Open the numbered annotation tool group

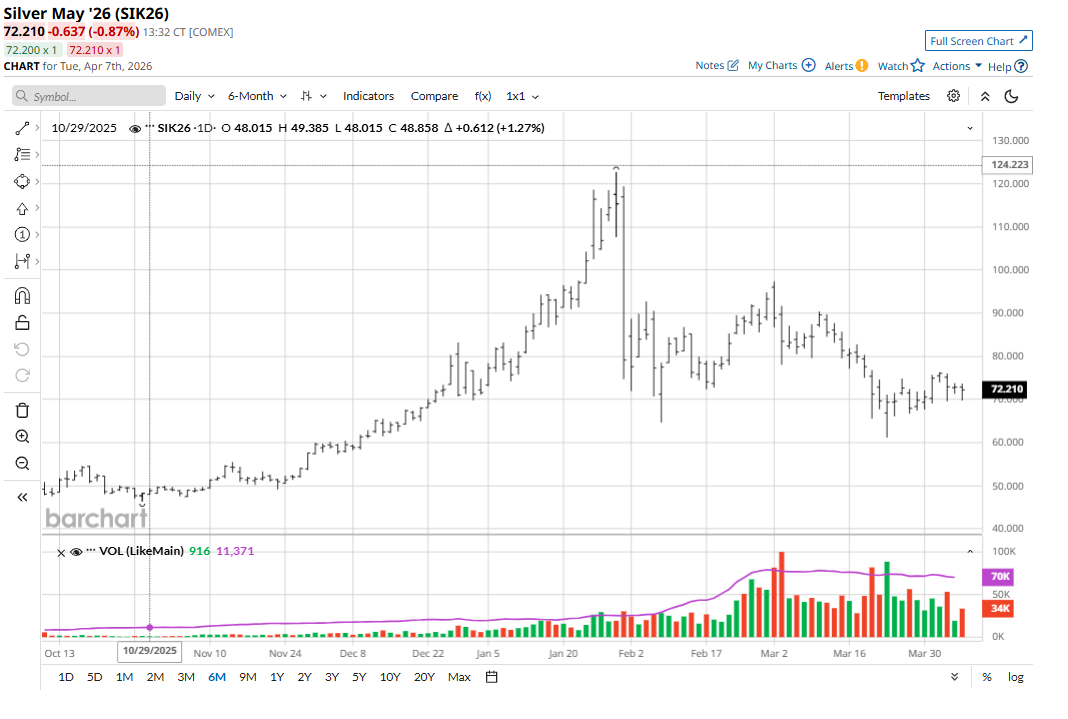coord(22,235)
